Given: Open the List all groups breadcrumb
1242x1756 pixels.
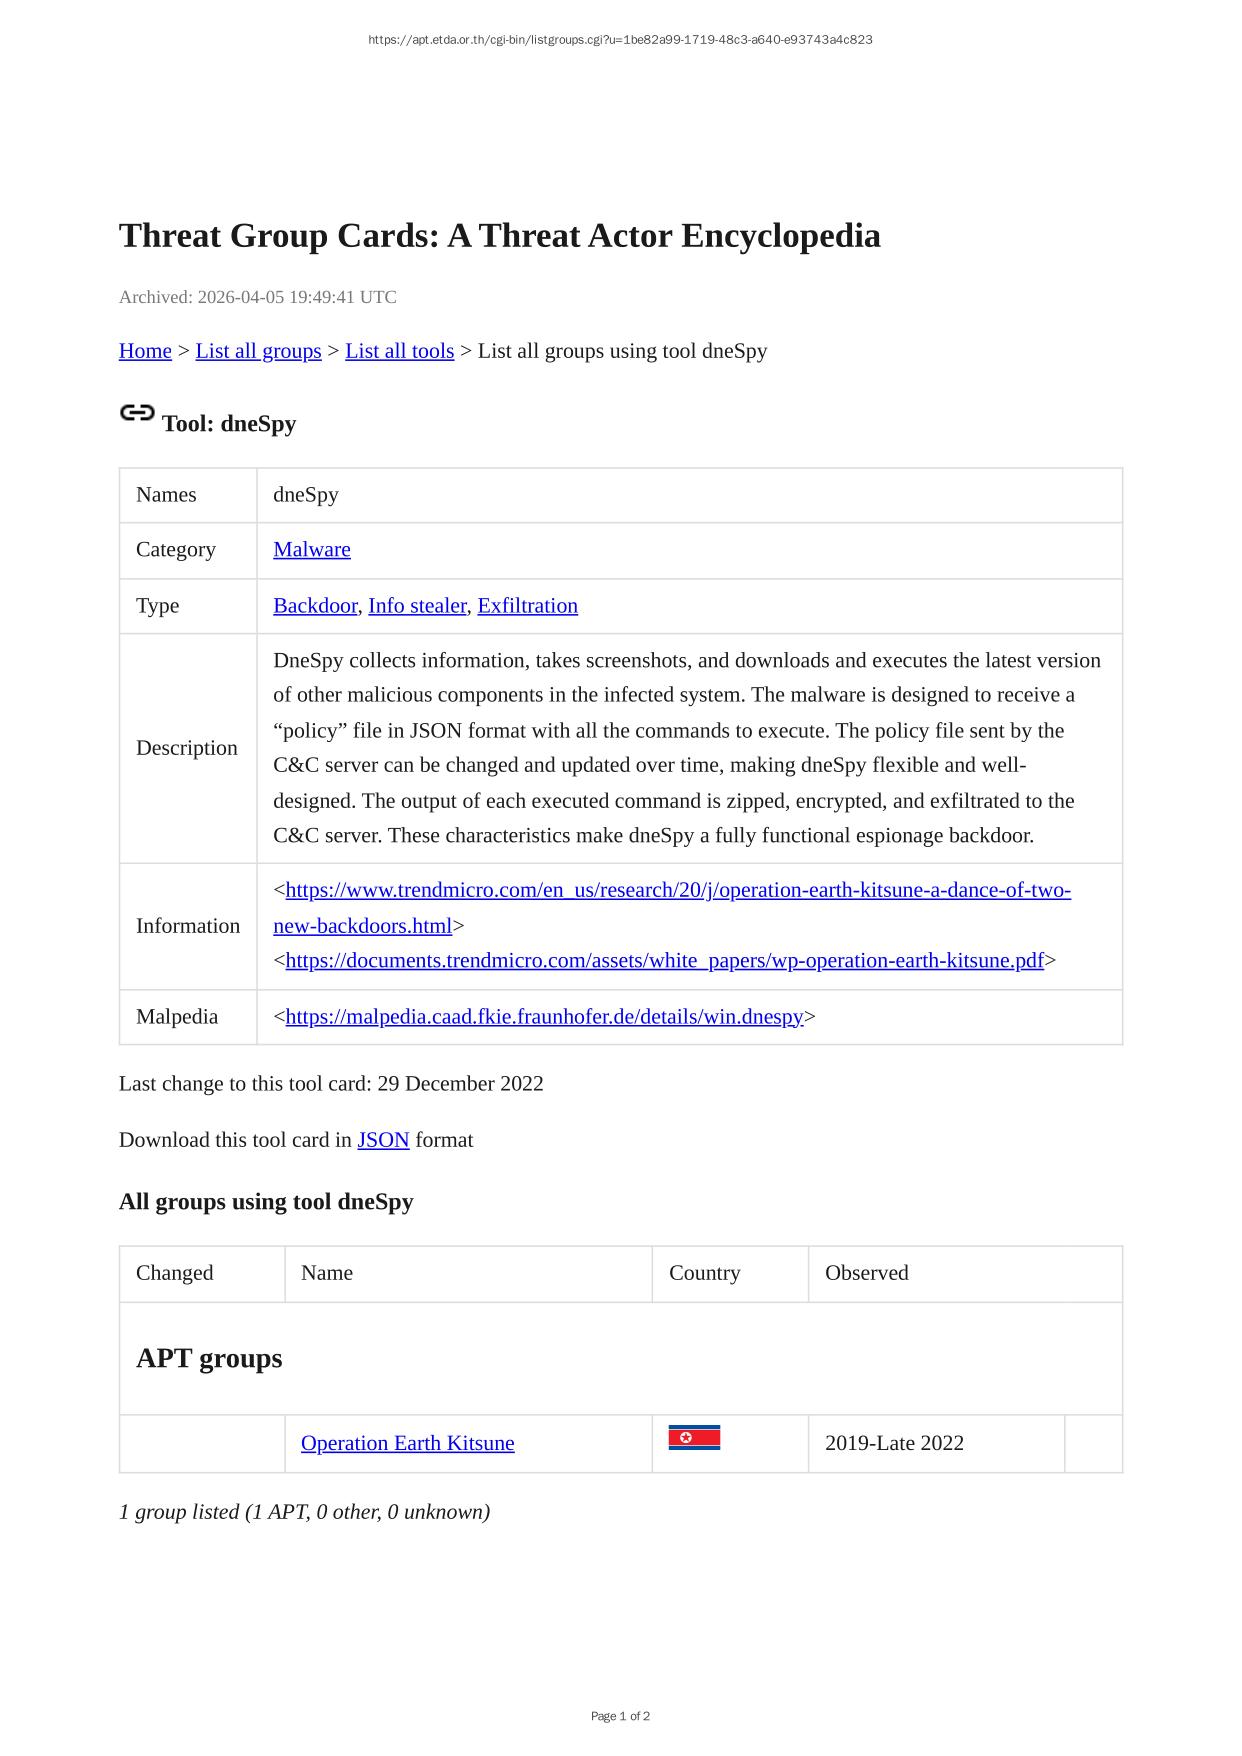Looking at the screenshot, I should click(258, 351).
